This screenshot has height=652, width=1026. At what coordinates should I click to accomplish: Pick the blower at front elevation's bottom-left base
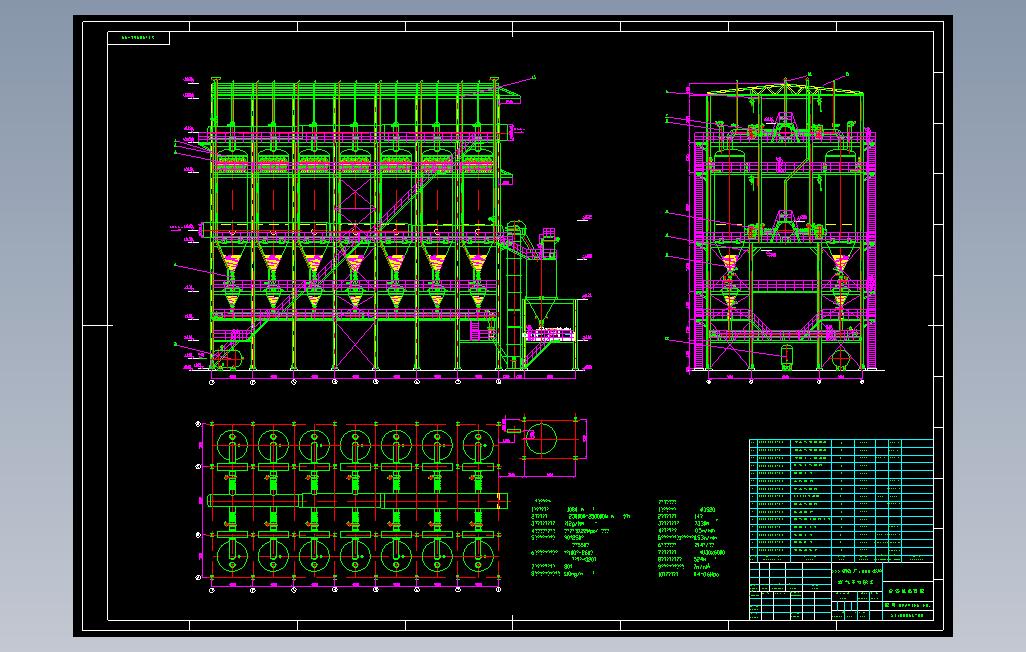(x=228, y=359)
